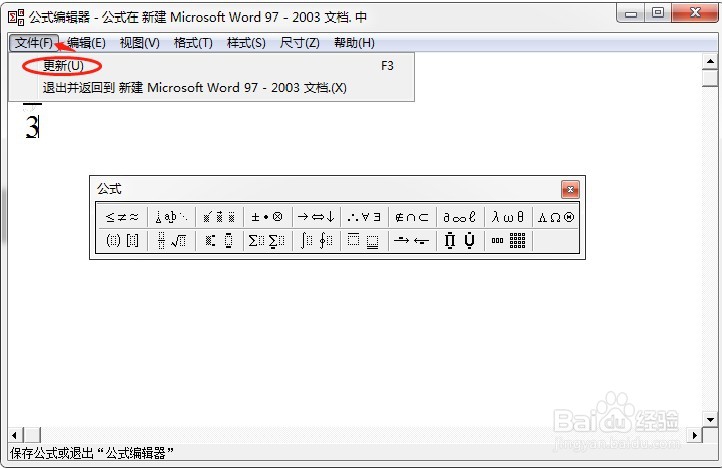The height and width of the screenshot is (469, 722).
Task: Open the subscript and superscript templates palette
Action: click(219, 240)
